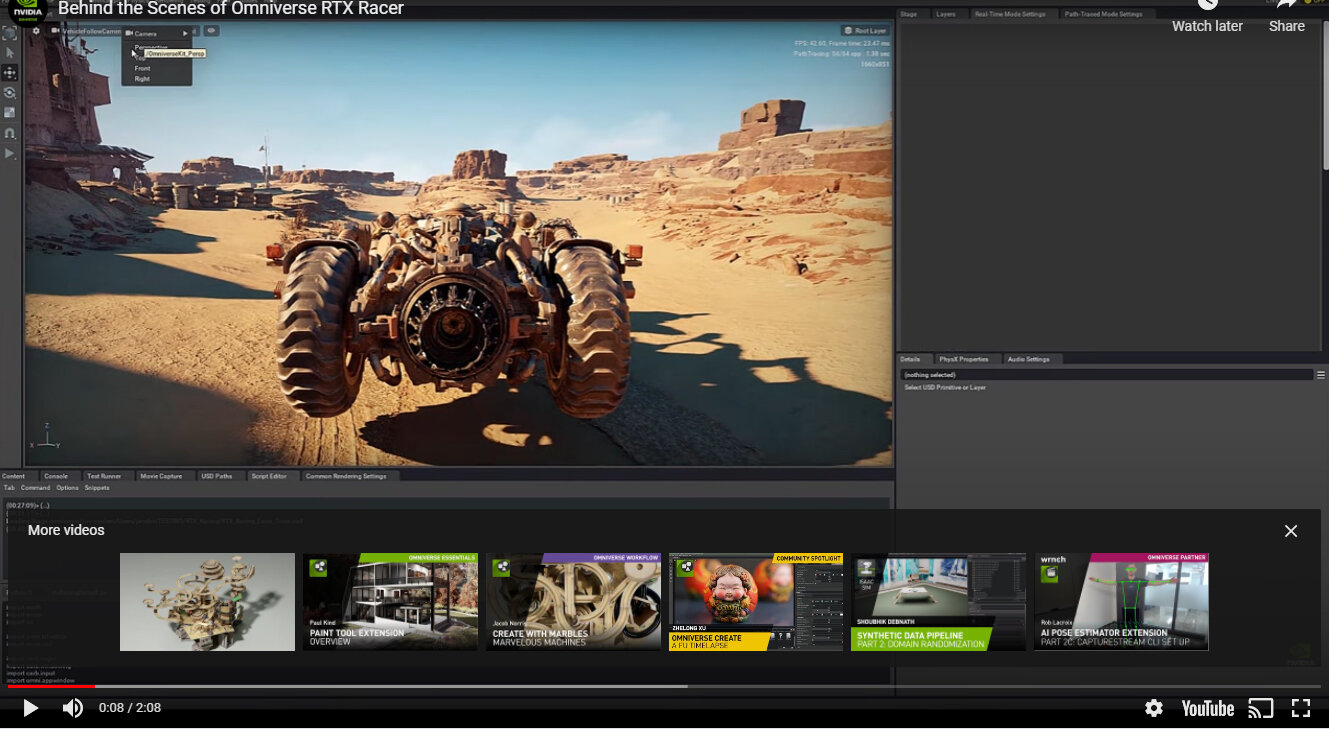Click Share button
1329x732 pixels.
1287,18
